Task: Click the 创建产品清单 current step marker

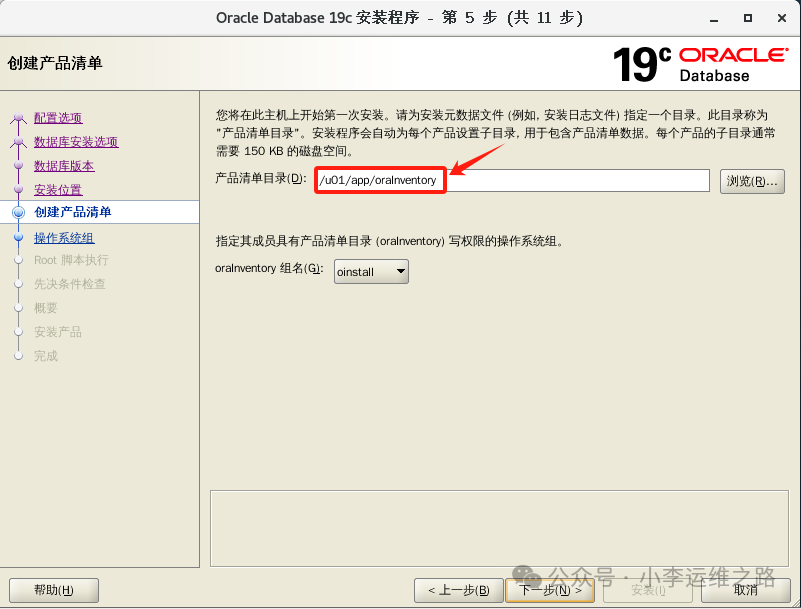Action: pyautogui.click(x=18, y=212)
